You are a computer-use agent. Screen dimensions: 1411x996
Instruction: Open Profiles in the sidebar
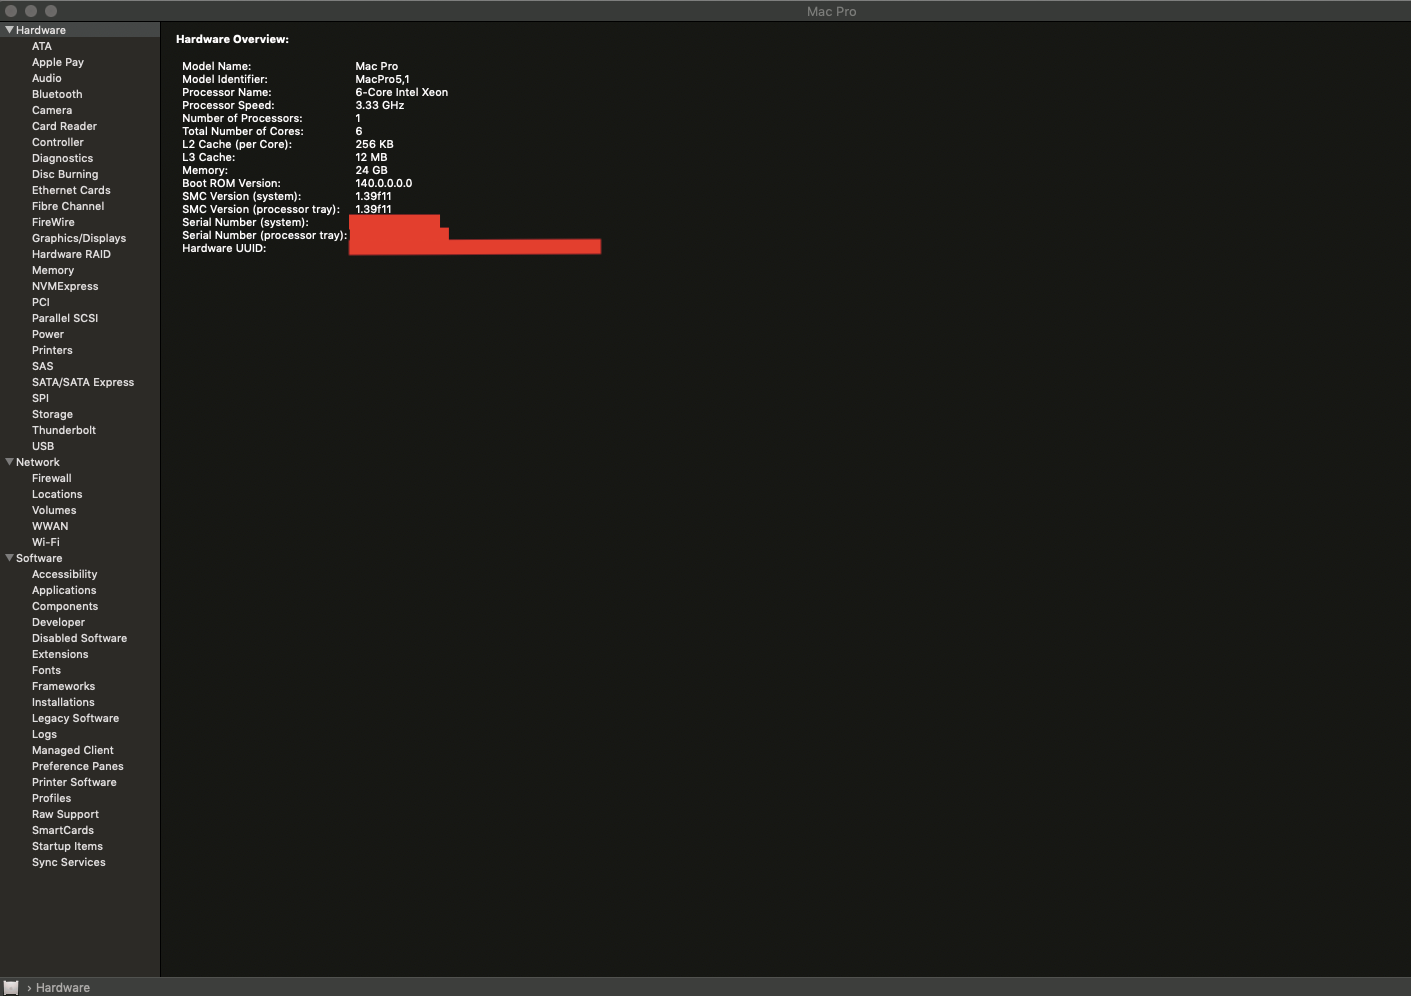(x=51, y=798)
